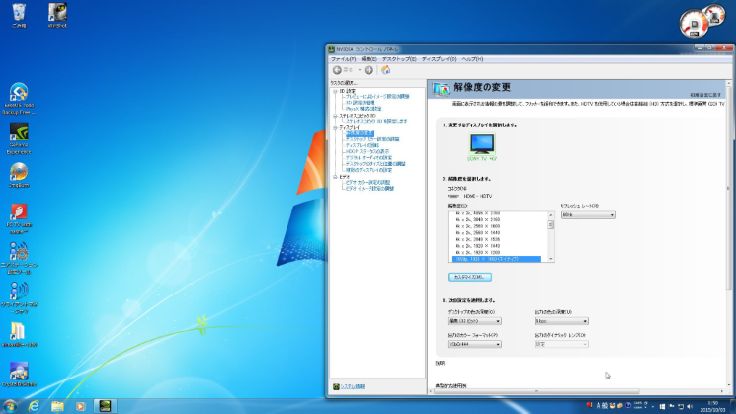736x414 pixels.
Task: Open the output color depth dropdown
Action: 561,321
